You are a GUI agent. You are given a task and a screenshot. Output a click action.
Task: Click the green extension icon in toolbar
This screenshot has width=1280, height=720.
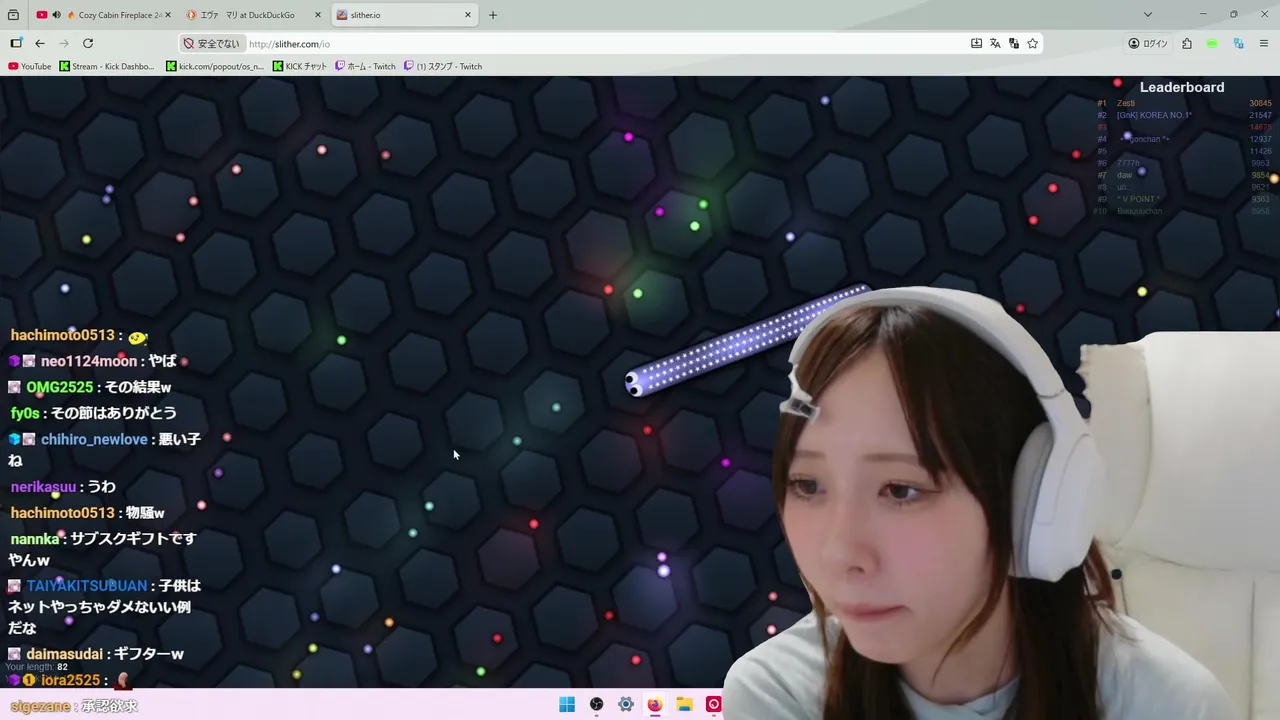point(1212,43)
